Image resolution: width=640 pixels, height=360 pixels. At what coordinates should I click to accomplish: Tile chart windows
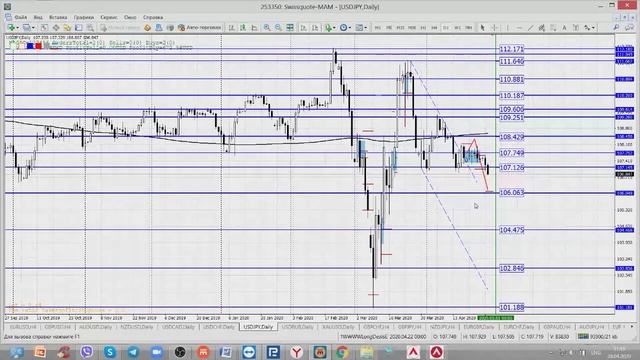(290, 28)
